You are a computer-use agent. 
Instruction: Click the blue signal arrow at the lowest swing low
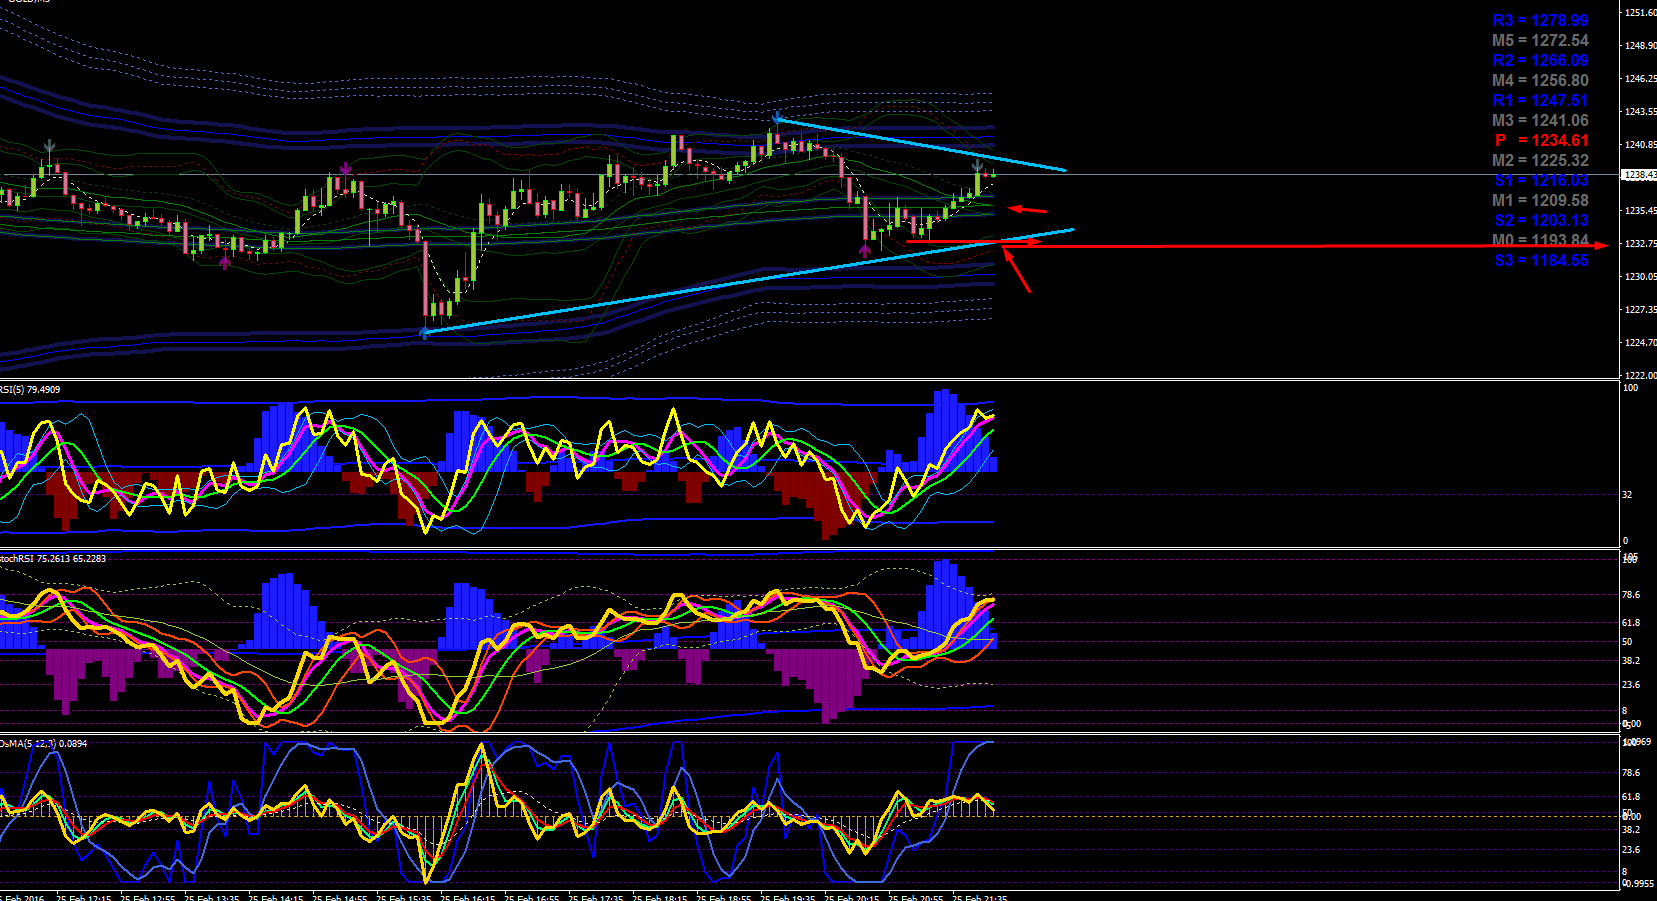coord(424,333)
